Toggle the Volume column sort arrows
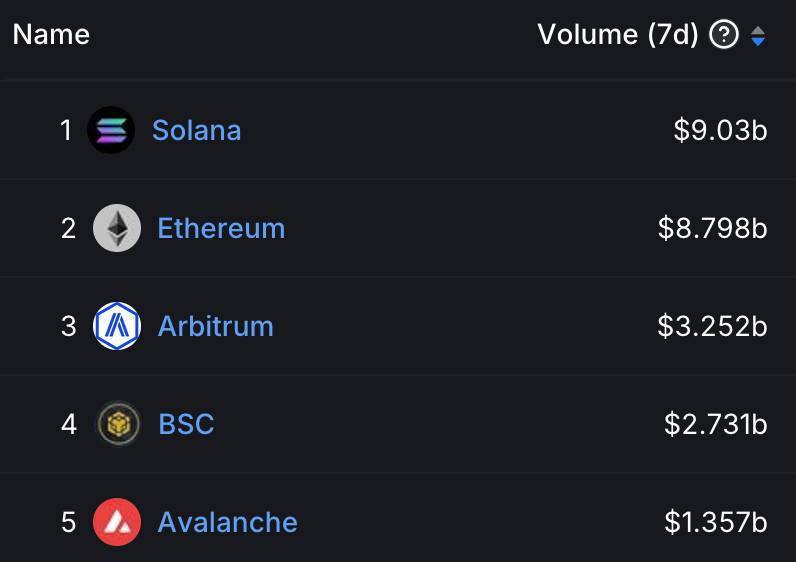This screenshot has height=562, width=796. point(758,36)
